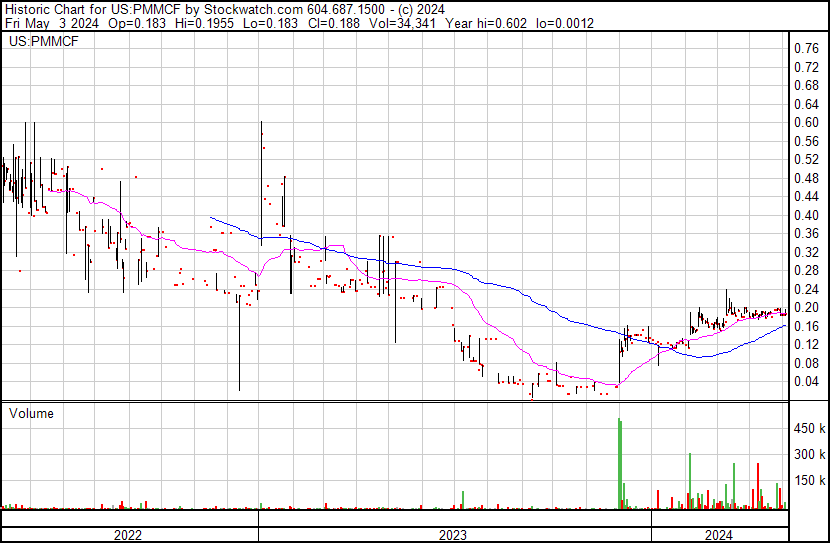Viewport: 830px width, 543px height.
Task: Select the 2022 year label on timeline
Action: tap(127, 535)
